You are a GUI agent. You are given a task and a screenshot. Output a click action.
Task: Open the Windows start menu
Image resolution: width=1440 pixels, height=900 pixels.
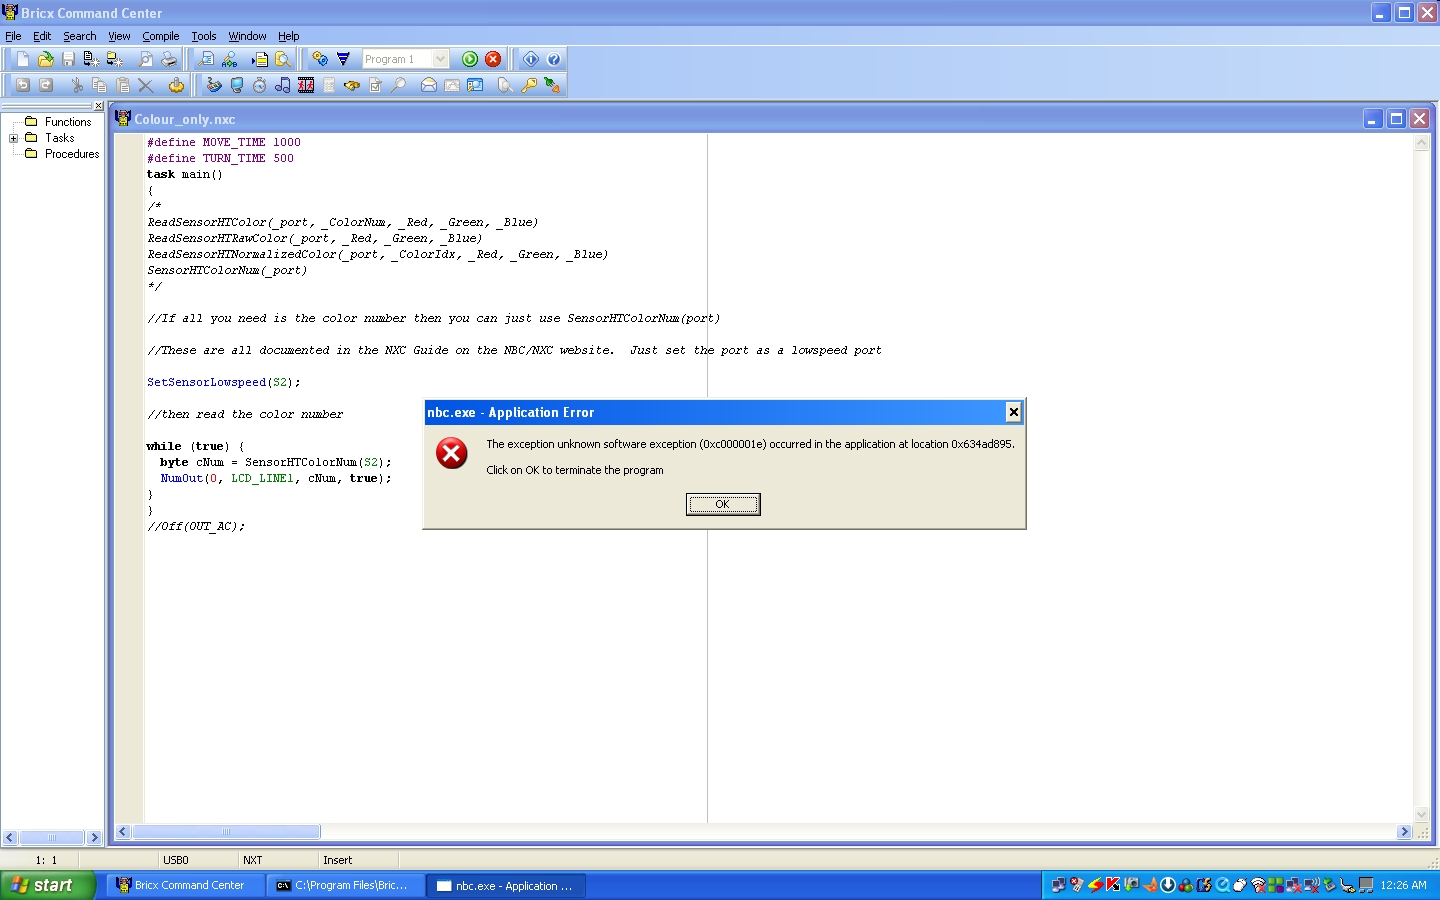[48, 885]
